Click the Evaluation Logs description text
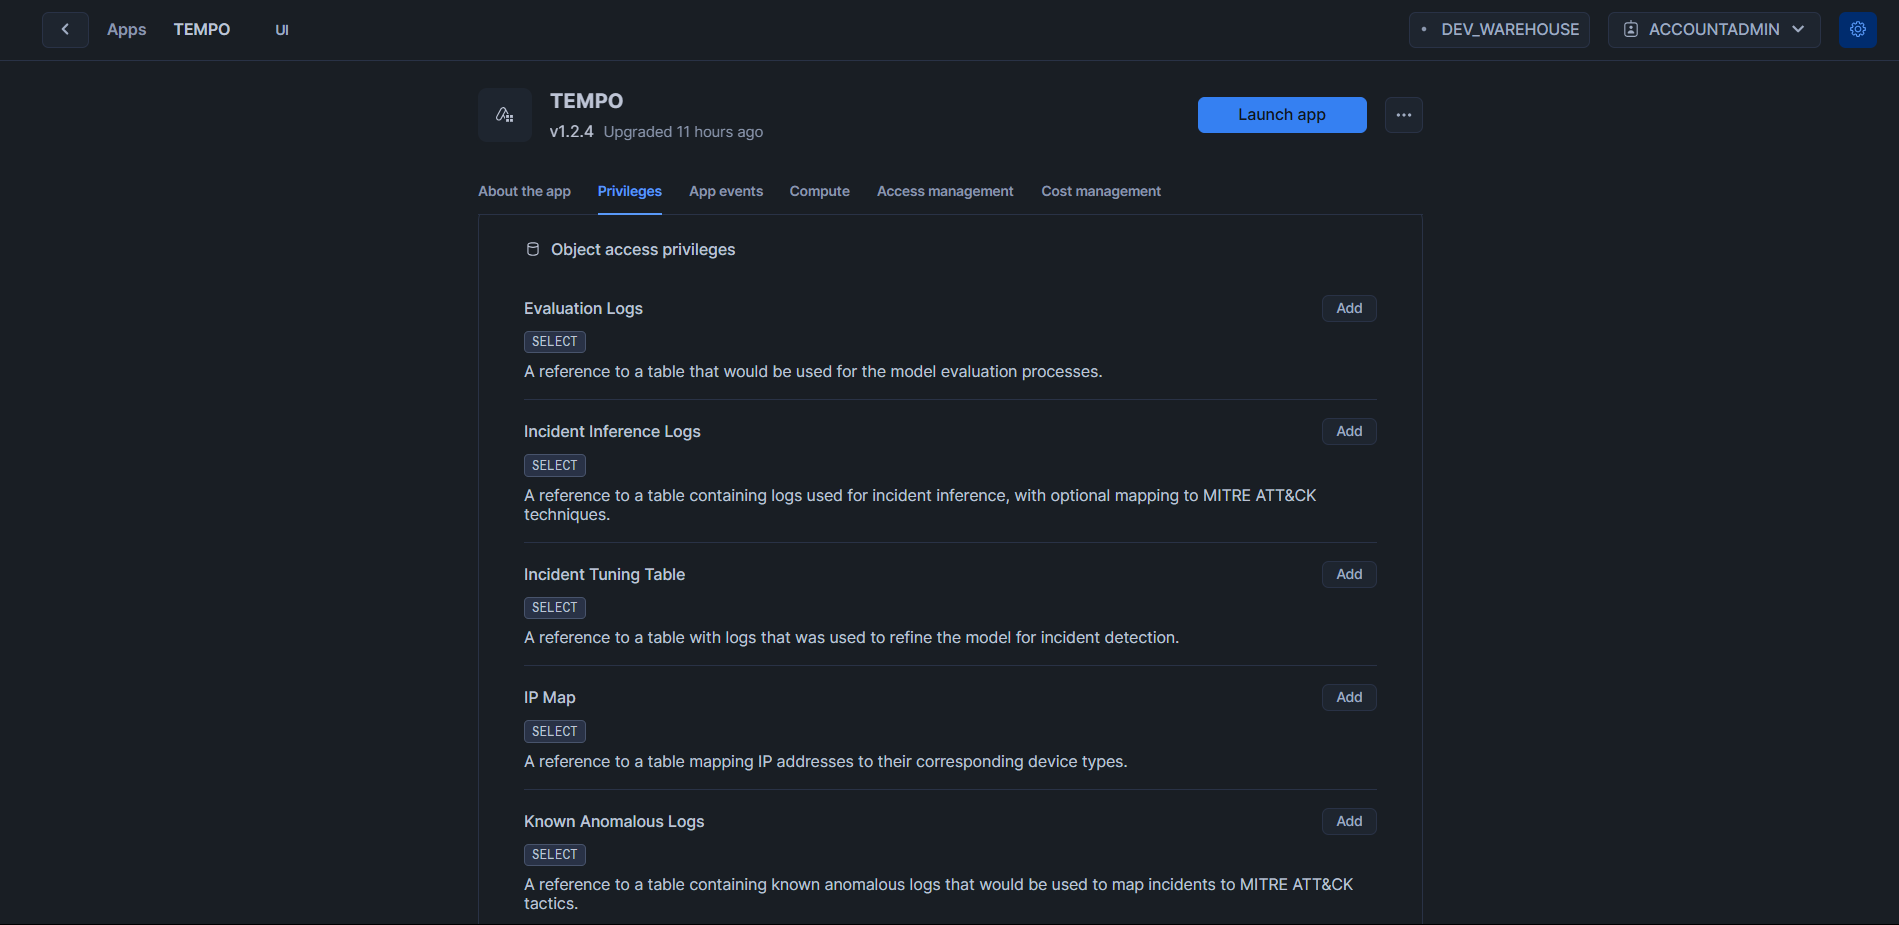1899x925 pixels. point(813,372)
